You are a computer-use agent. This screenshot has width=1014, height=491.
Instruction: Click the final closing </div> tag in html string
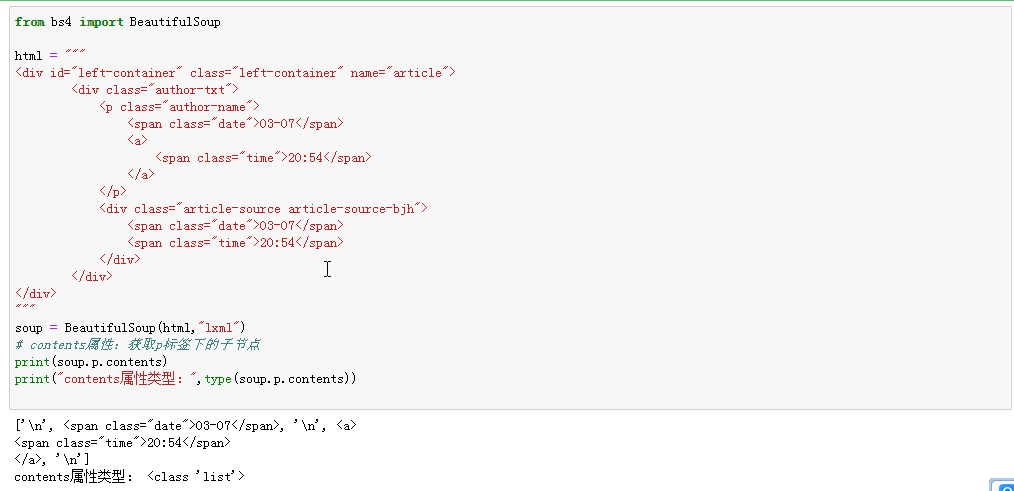tap(36, 294)
